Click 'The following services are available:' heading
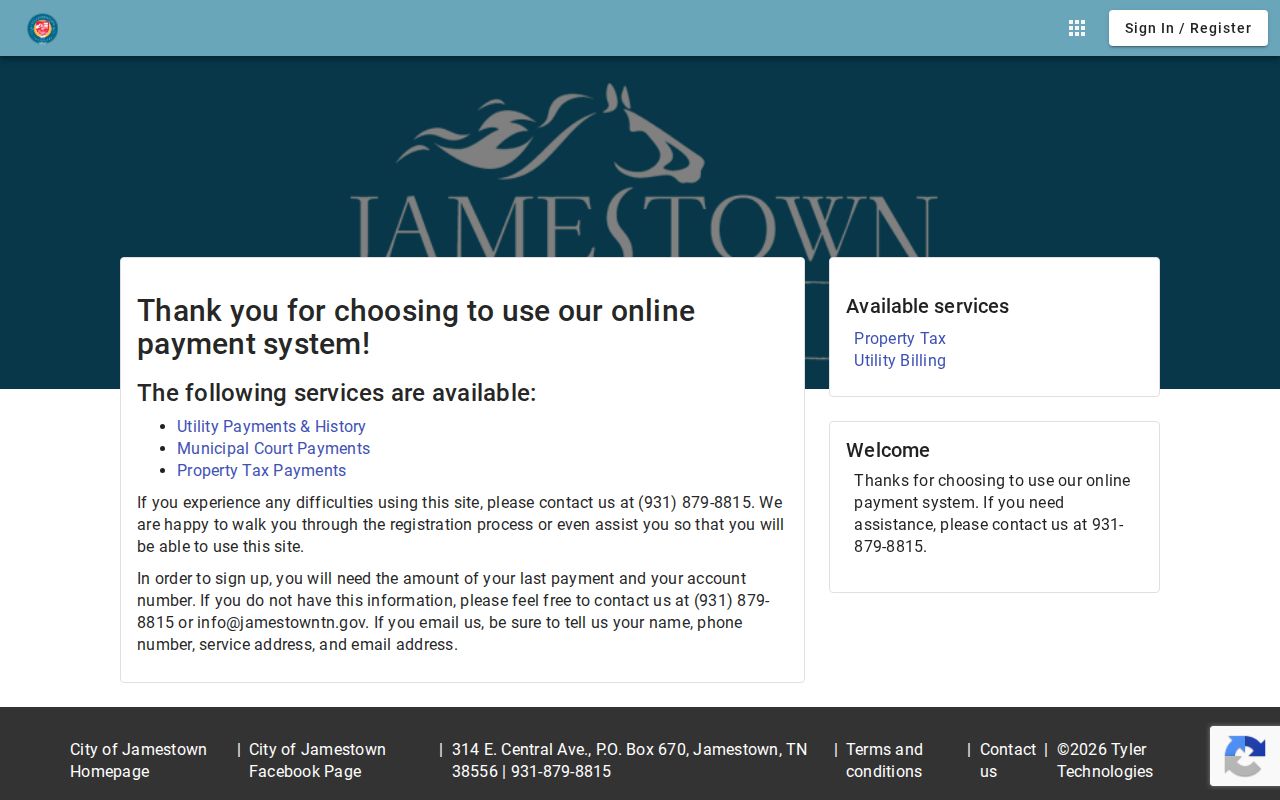This screenshot has width=1280, height=800. click(x=336, y=393)
